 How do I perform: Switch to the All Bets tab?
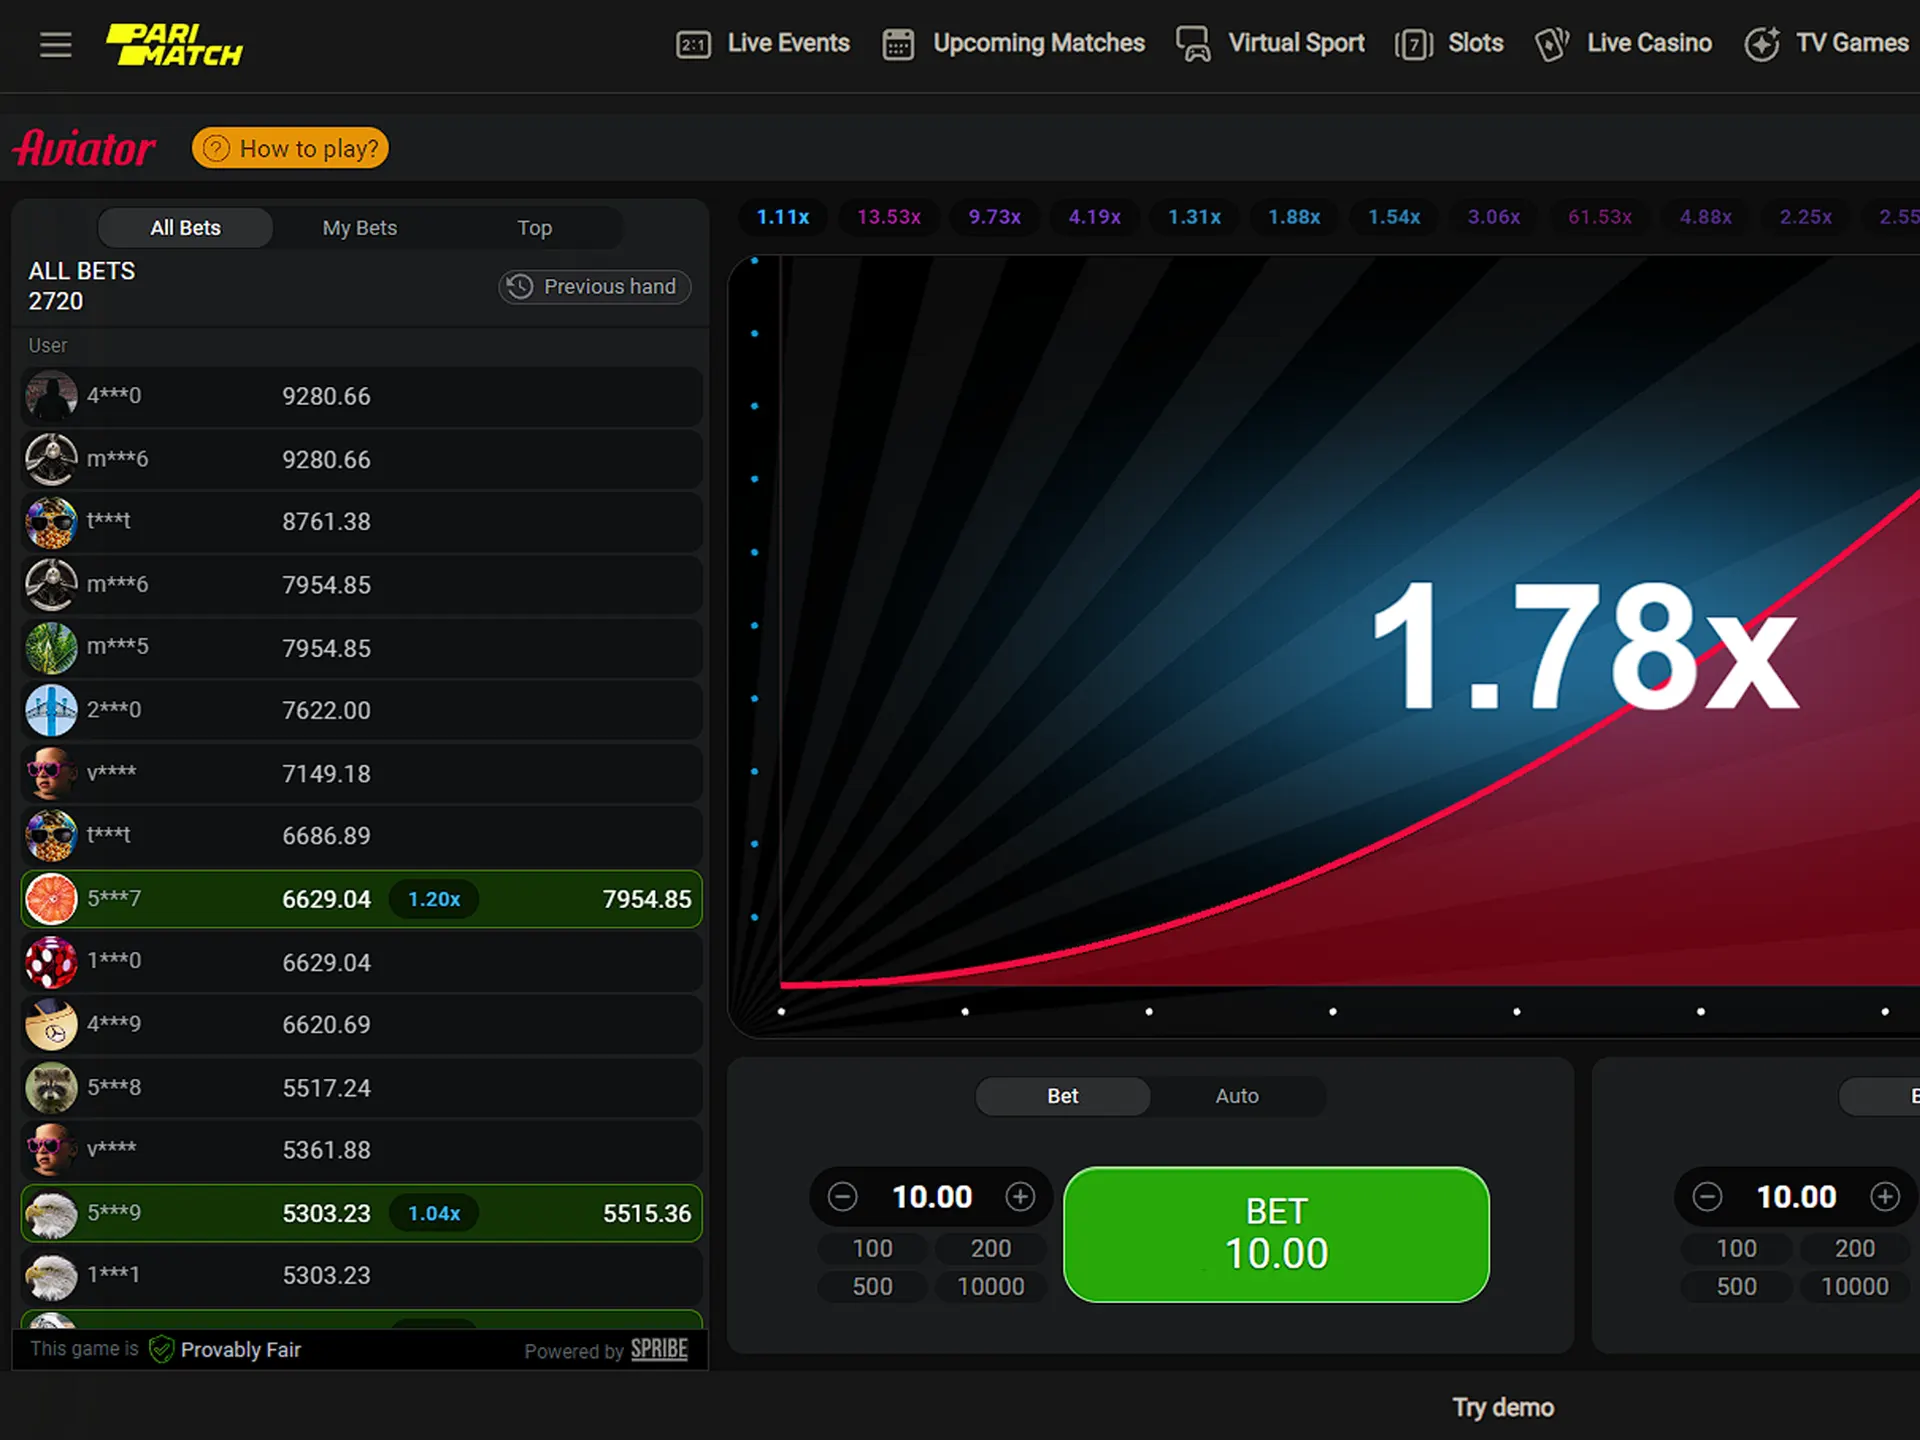(185, 228)
